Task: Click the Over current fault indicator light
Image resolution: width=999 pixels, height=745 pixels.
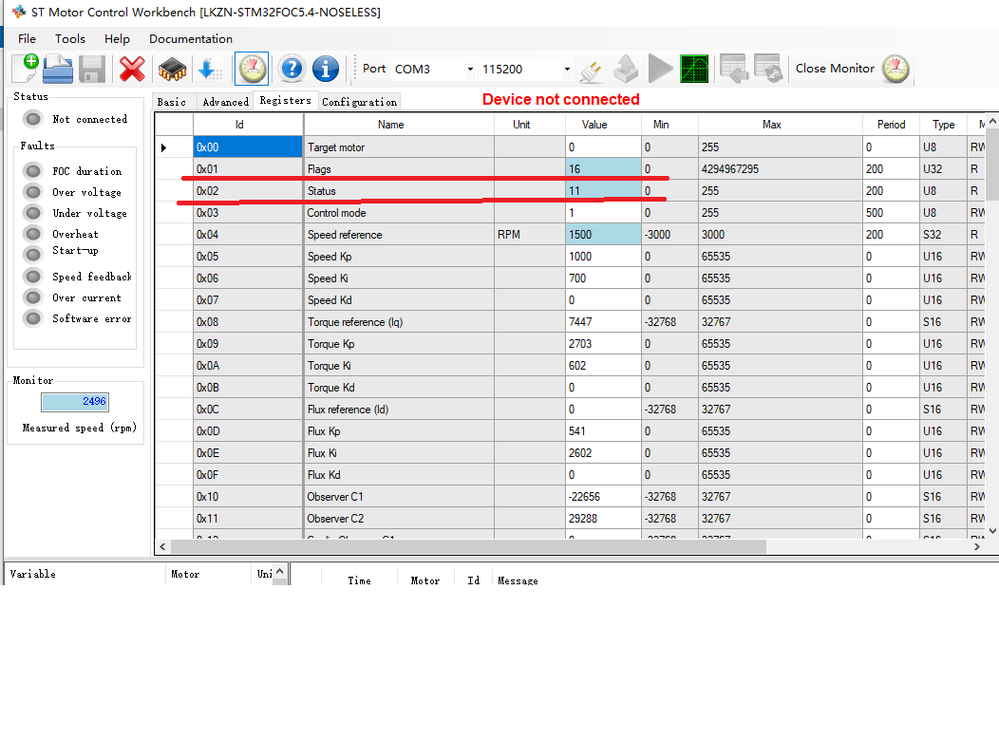Action: (x=32, y=298)
